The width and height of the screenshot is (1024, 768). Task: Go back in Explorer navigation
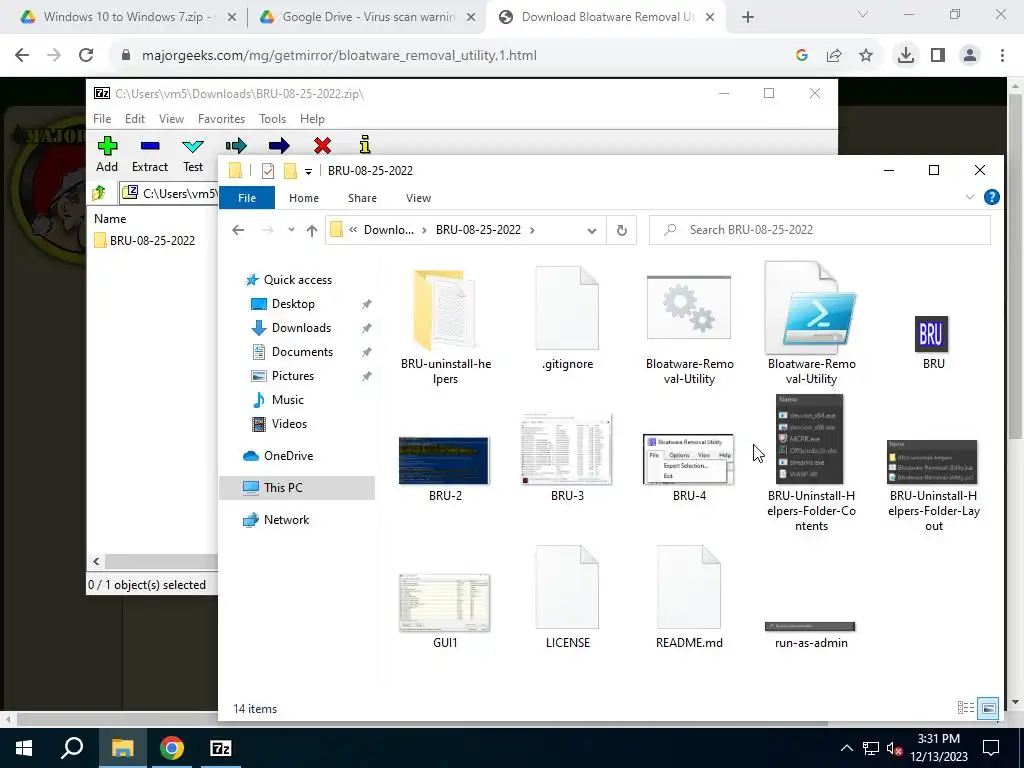click(x=238, y=230)
